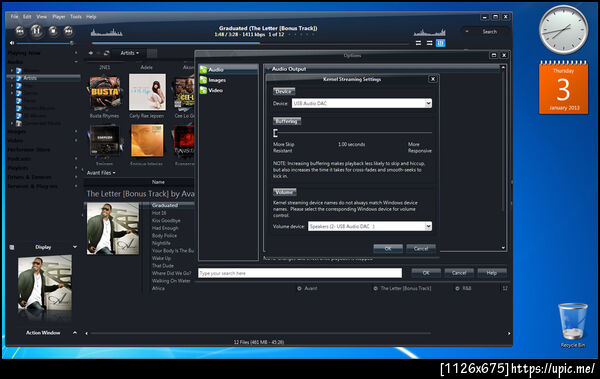Expand the Podcasts sidebar section

76,158
